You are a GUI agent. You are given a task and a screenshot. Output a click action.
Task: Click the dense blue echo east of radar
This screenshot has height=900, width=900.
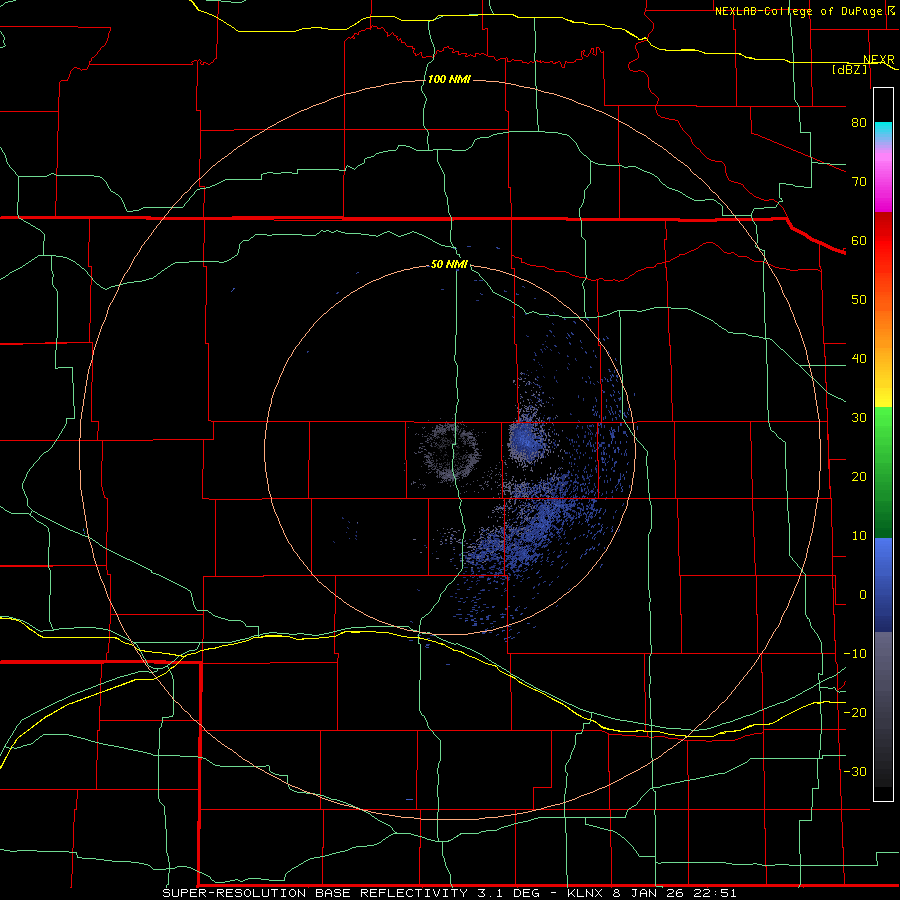click(524, 440)
